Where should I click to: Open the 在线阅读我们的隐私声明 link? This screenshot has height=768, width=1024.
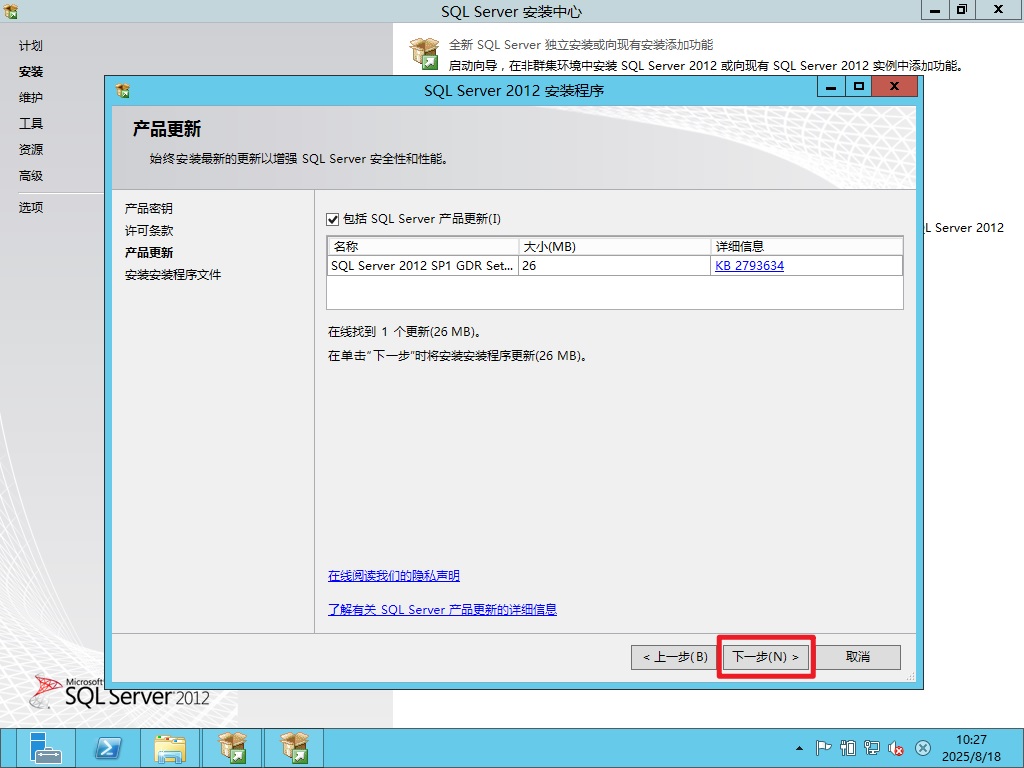394,575
